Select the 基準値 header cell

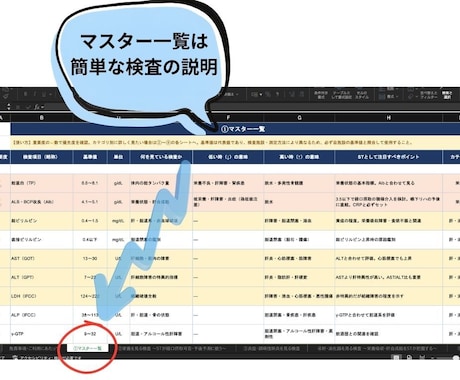click(90, 157)
